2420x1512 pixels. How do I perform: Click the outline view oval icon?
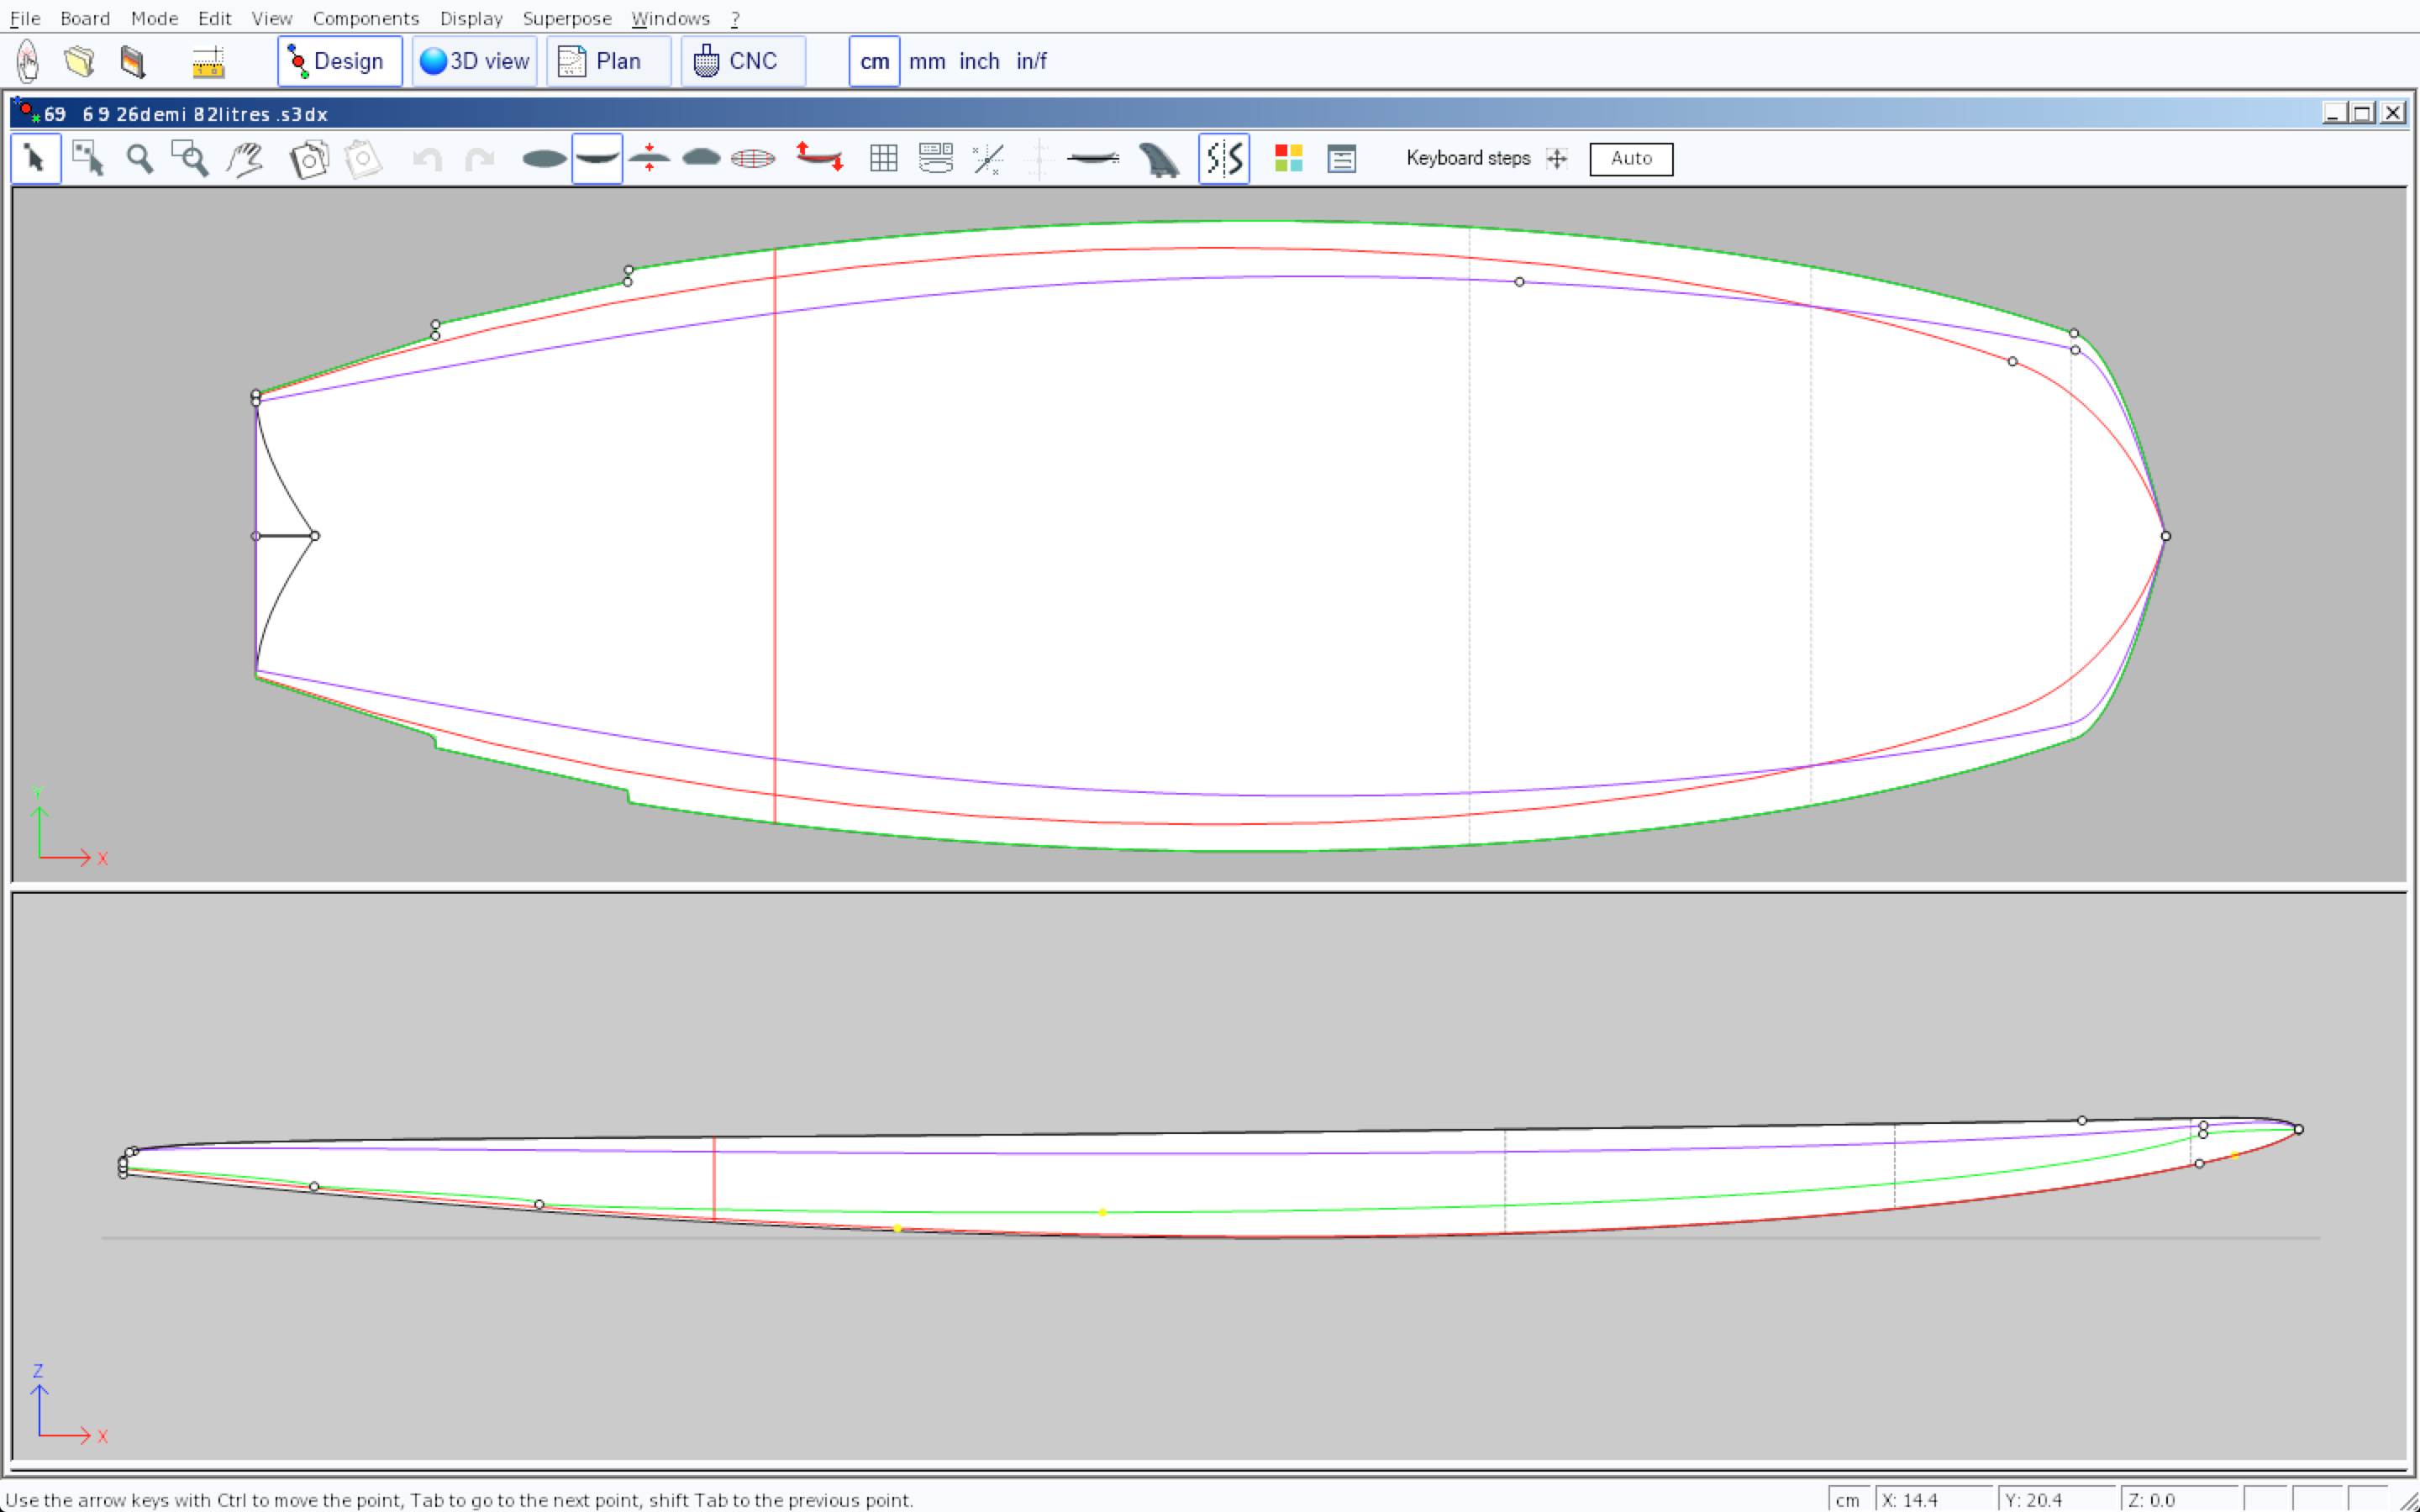point(544,159)
